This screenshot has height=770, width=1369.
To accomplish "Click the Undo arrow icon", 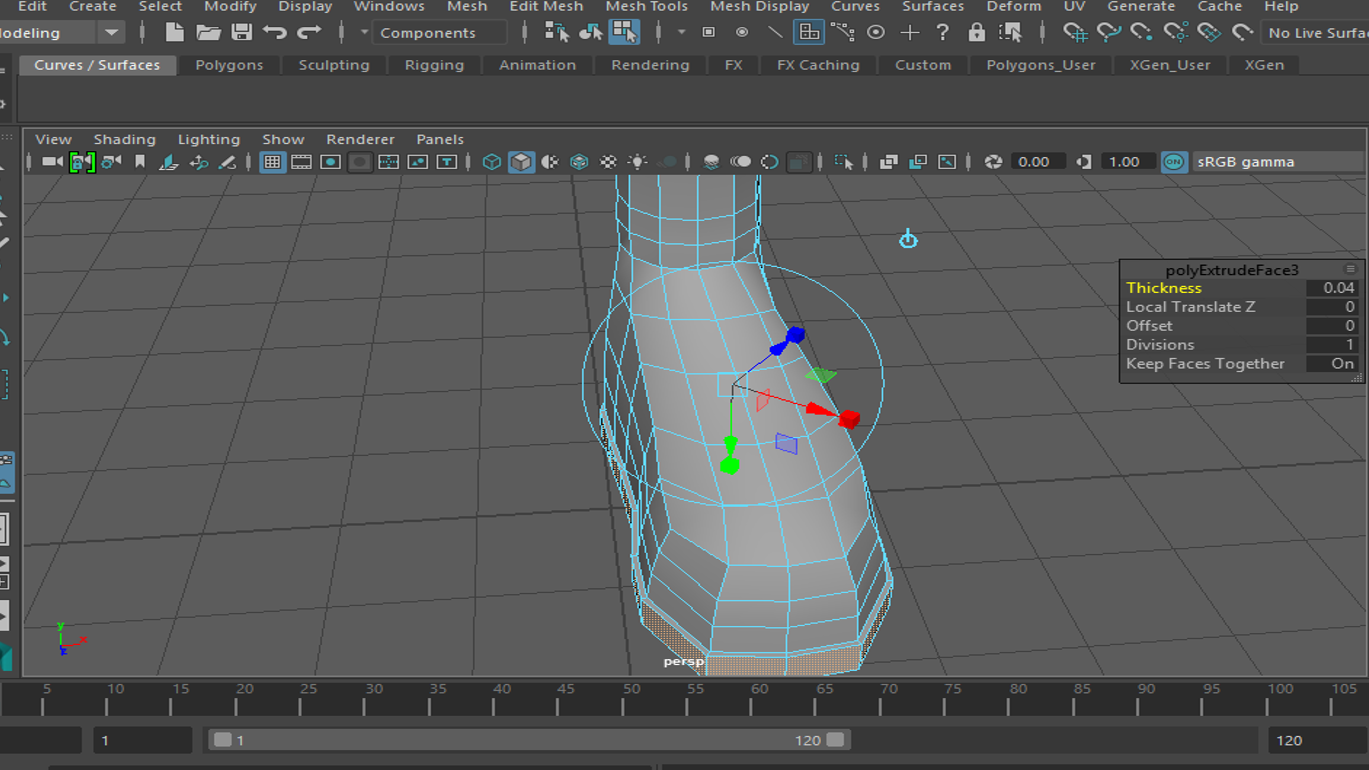I will (x=275, y=32).
